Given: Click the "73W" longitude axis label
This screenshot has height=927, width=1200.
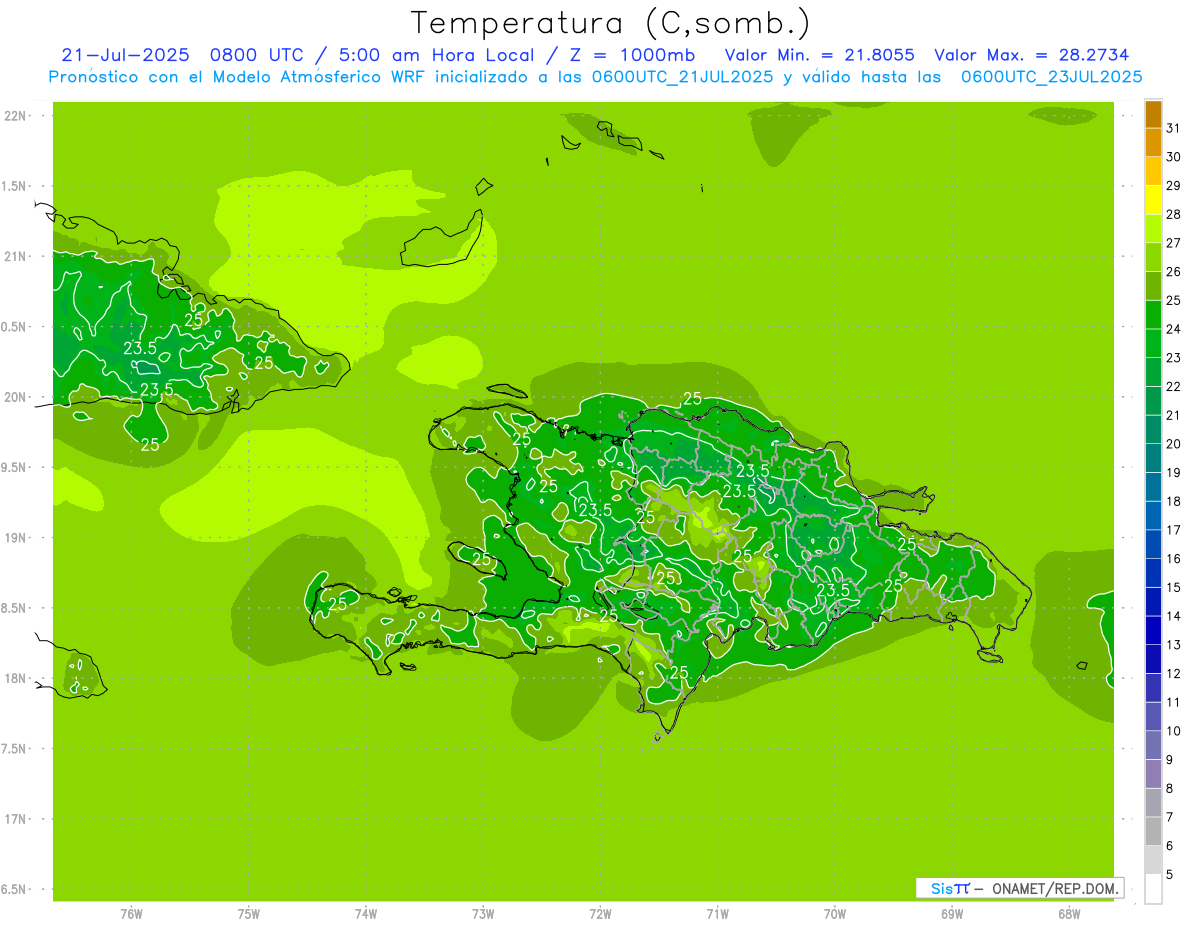Looking at the screenshot, I should click(x=483, y=914).
